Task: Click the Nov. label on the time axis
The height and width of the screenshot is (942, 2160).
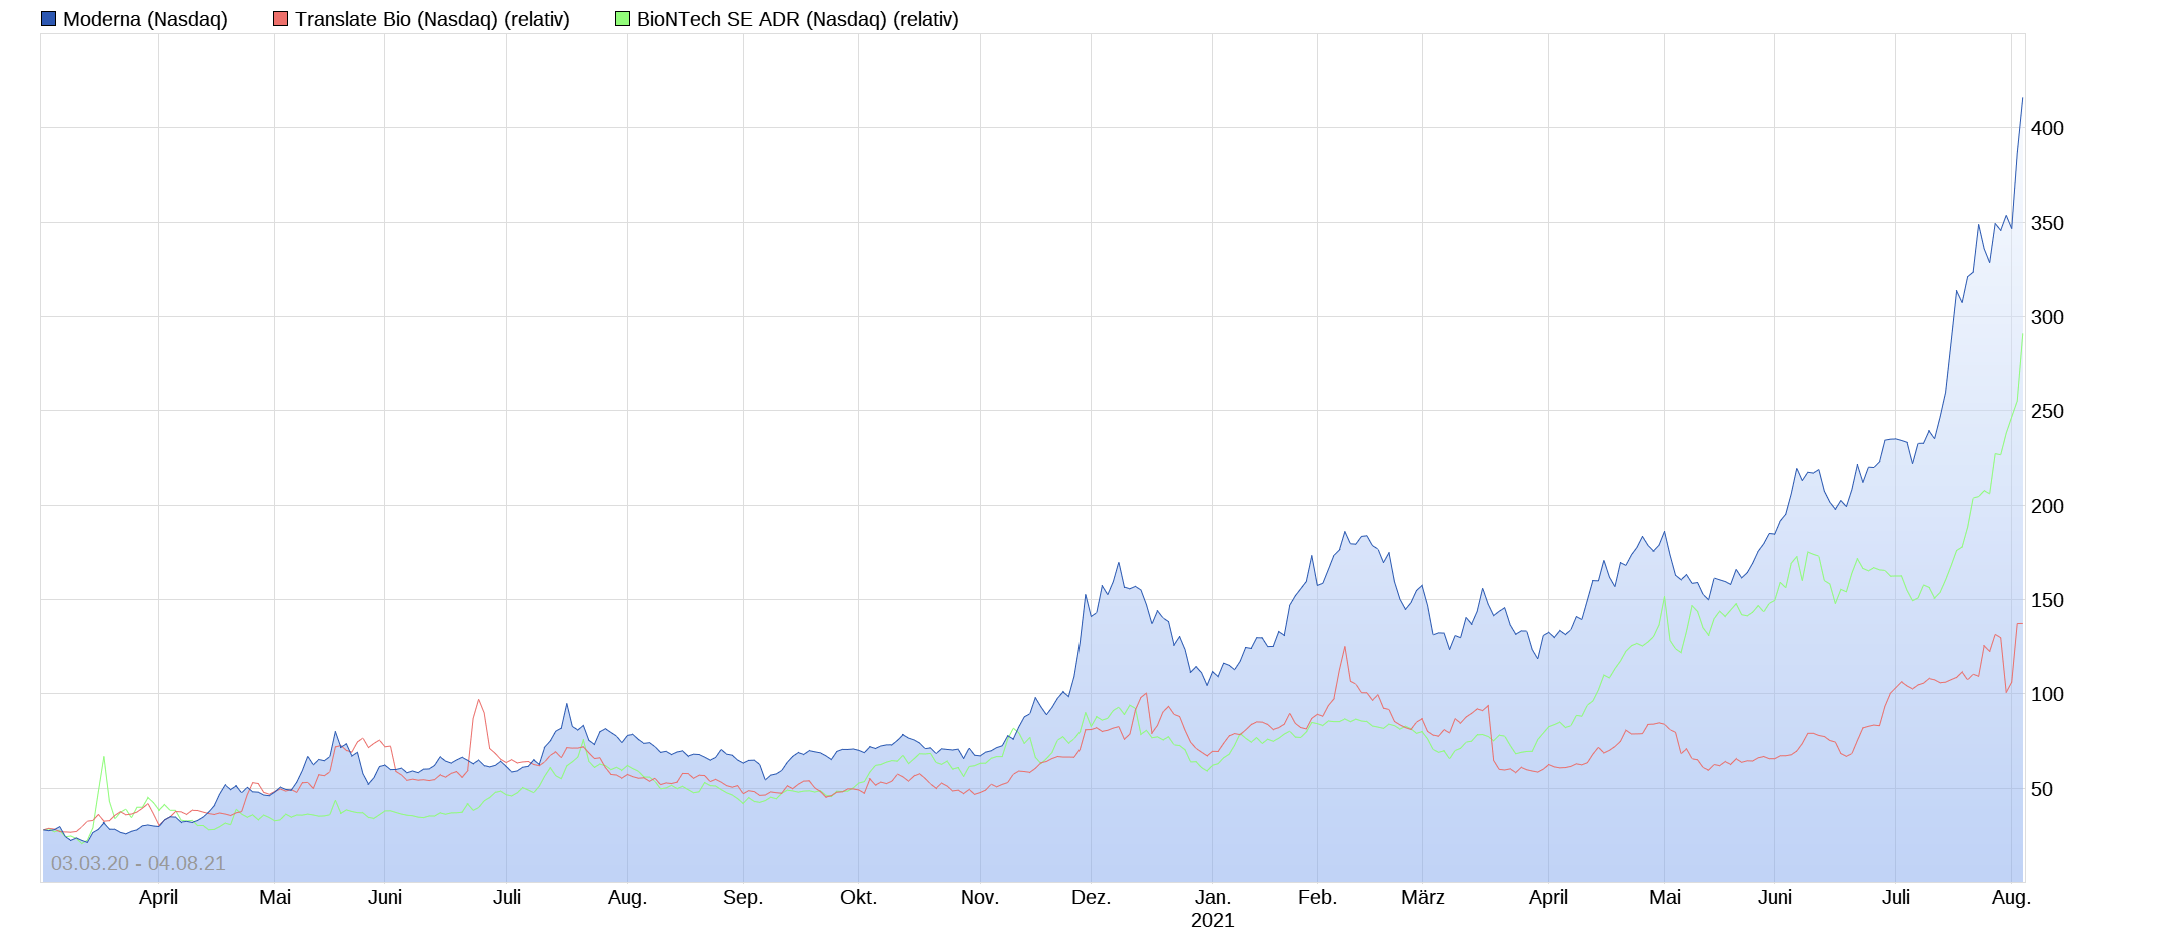Action: point(980,897)
